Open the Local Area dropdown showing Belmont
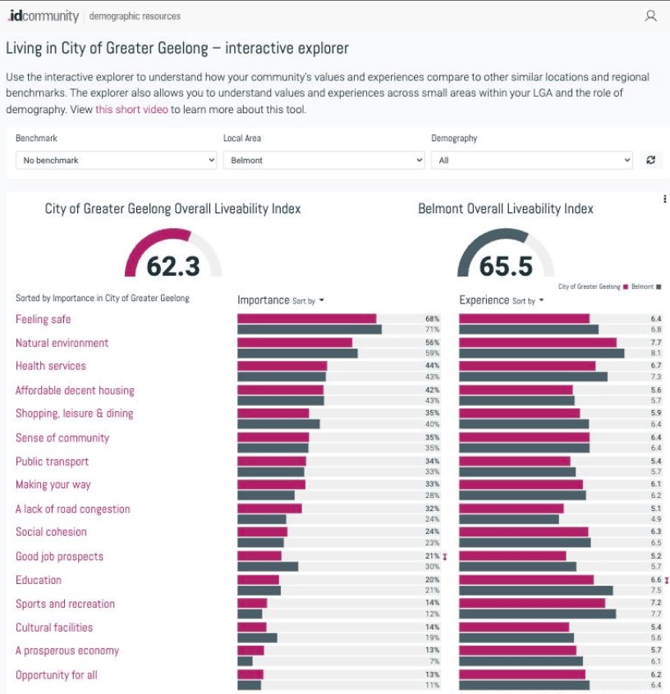This screenshot has width=670, height=694. coord(323,160)
